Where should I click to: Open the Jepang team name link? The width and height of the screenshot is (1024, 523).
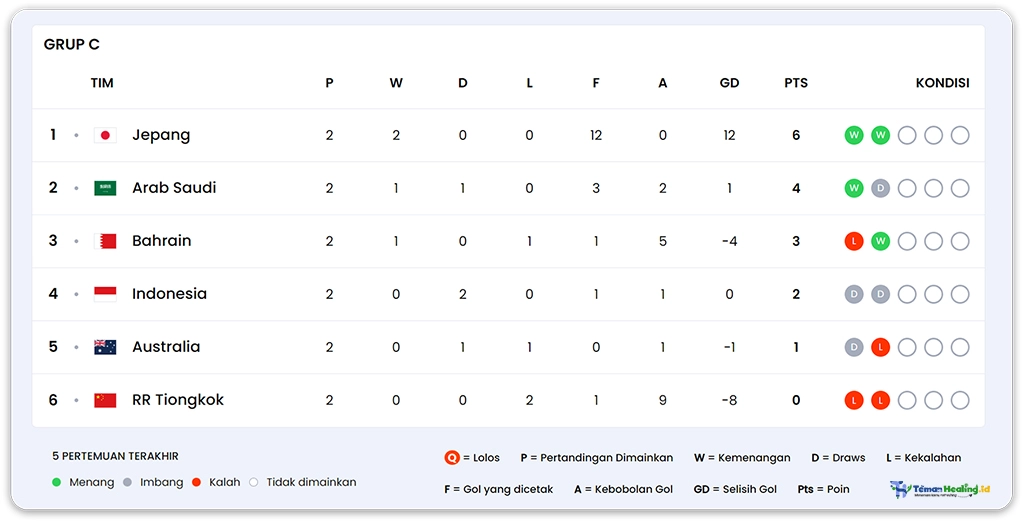click(x=161, y=135)
